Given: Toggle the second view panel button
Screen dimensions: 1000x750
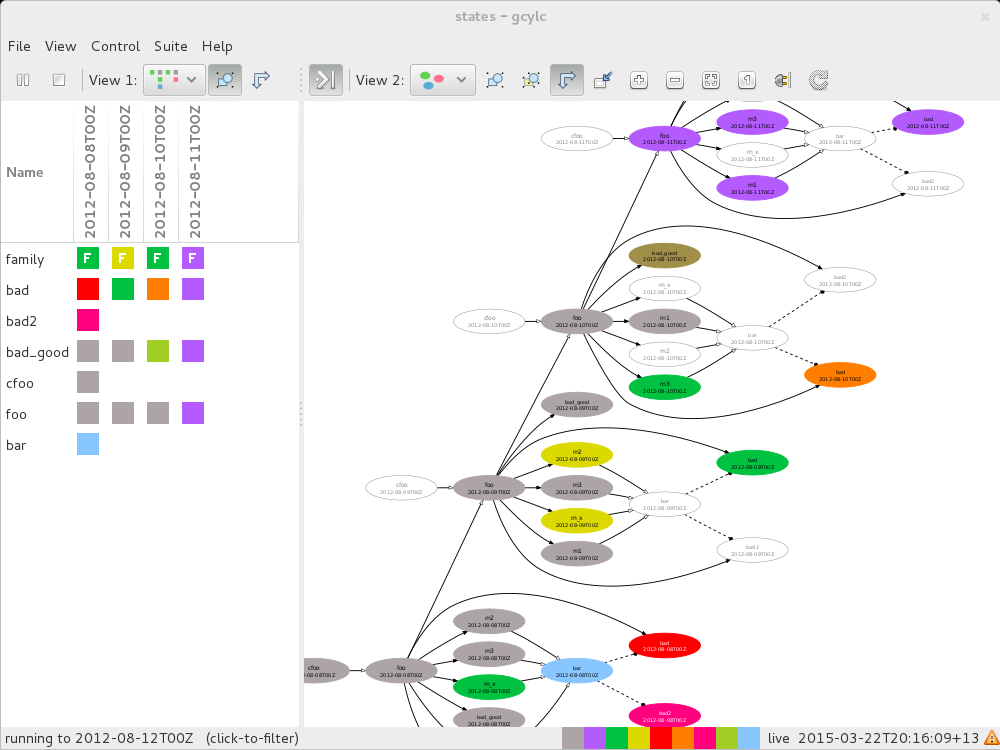Looking at the screenshot, I should (326, 80).
